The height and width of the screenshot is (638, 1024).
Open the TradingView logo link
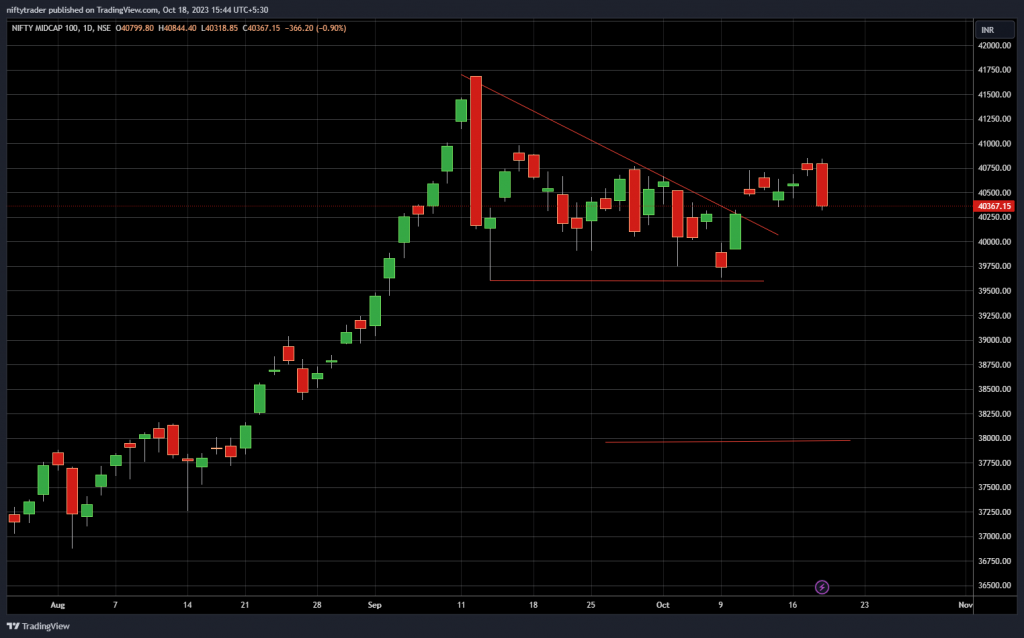pyautogui.click(x=38, y=626)
